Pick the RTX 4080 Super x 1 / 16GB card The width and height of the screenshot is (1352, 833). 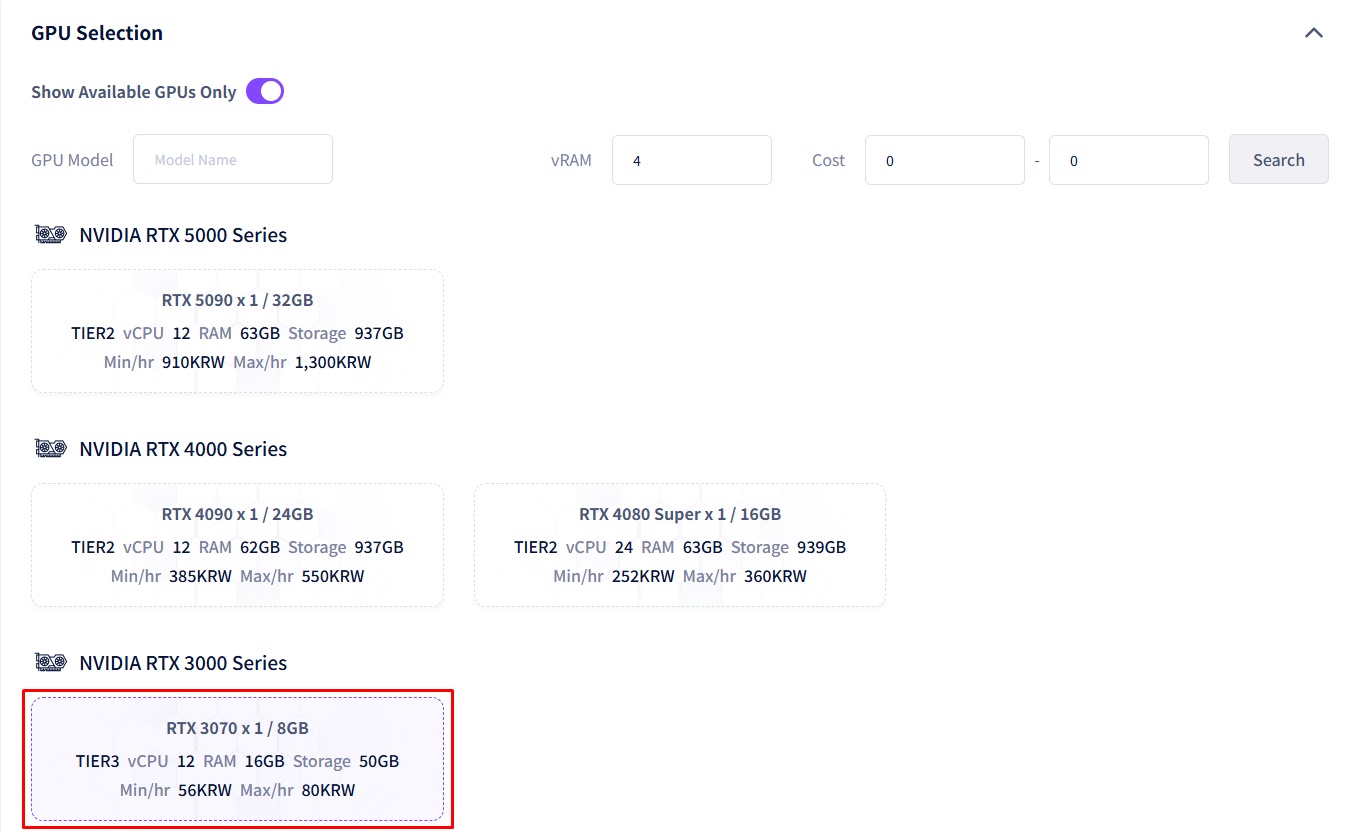tap(679, 545)
